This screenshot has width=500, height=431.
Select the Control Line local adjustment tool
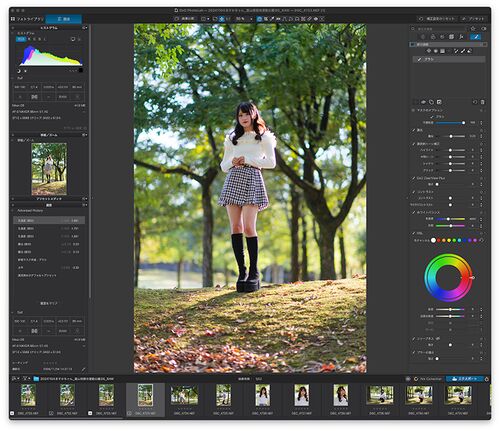point(436,51)
